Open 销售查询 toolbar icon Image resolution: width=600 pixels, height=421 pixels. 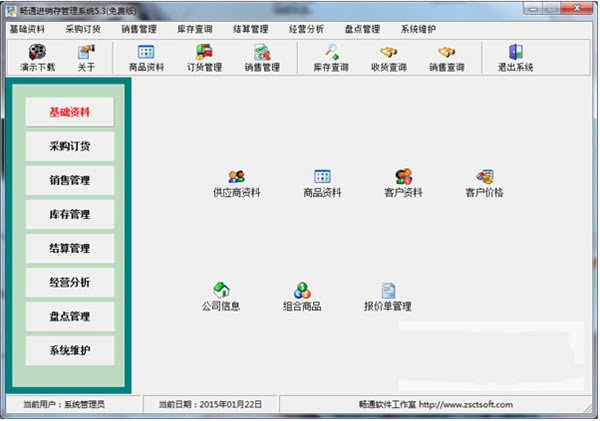coord(447,58)
